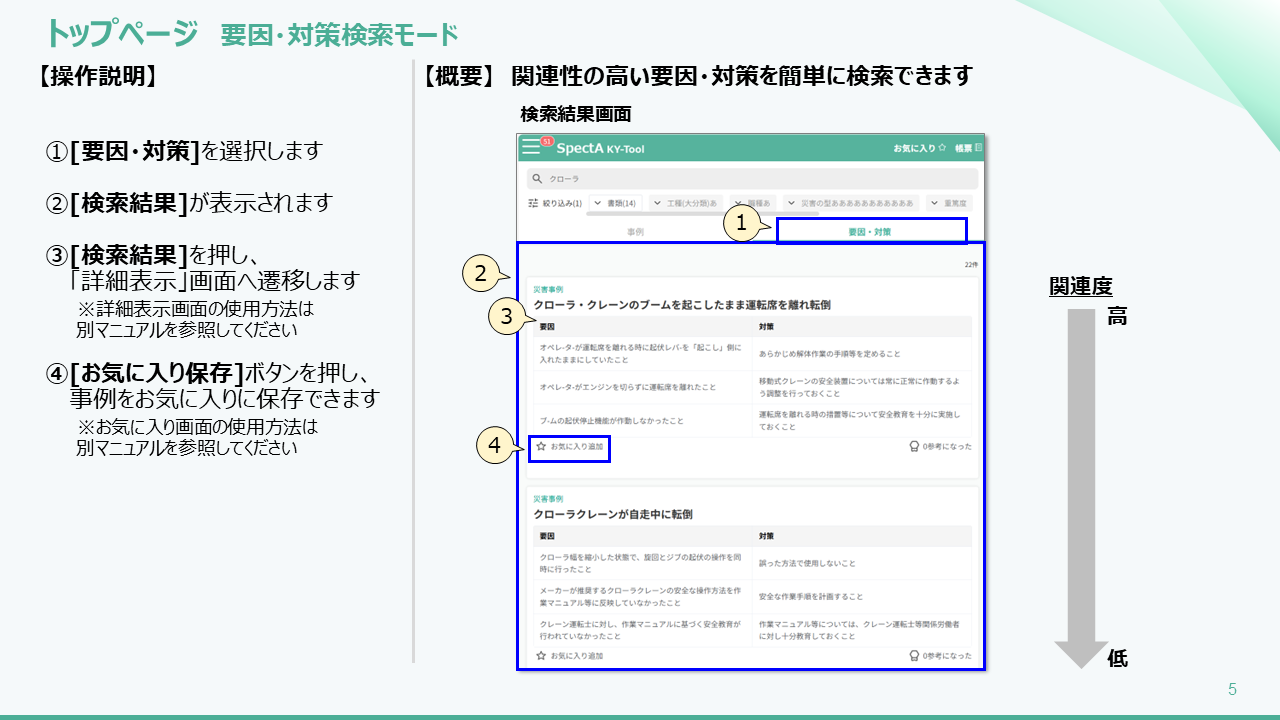Click the star icon on first result card
Image resolution: width=1280 pixels, height=720 pixels.
[541, 447]
